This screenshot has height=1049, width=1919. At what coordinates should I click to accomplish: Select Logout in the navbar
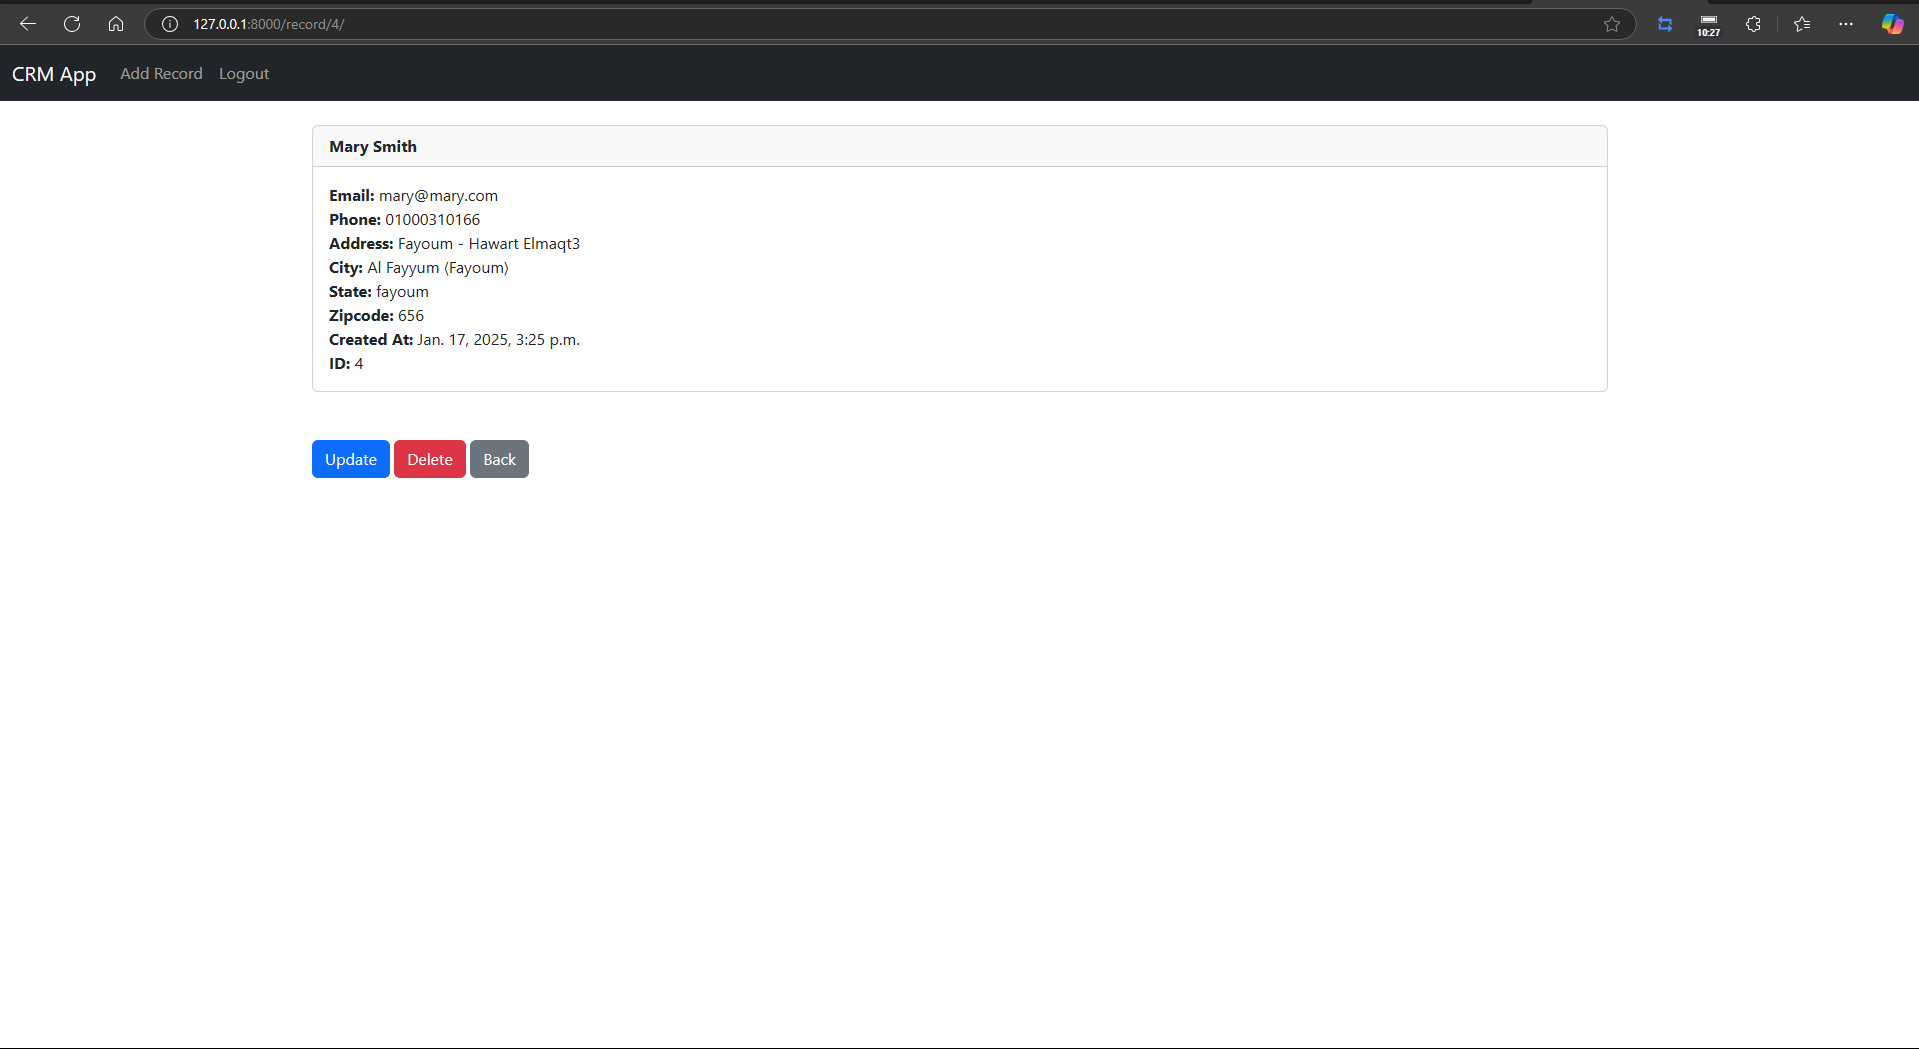244,74
